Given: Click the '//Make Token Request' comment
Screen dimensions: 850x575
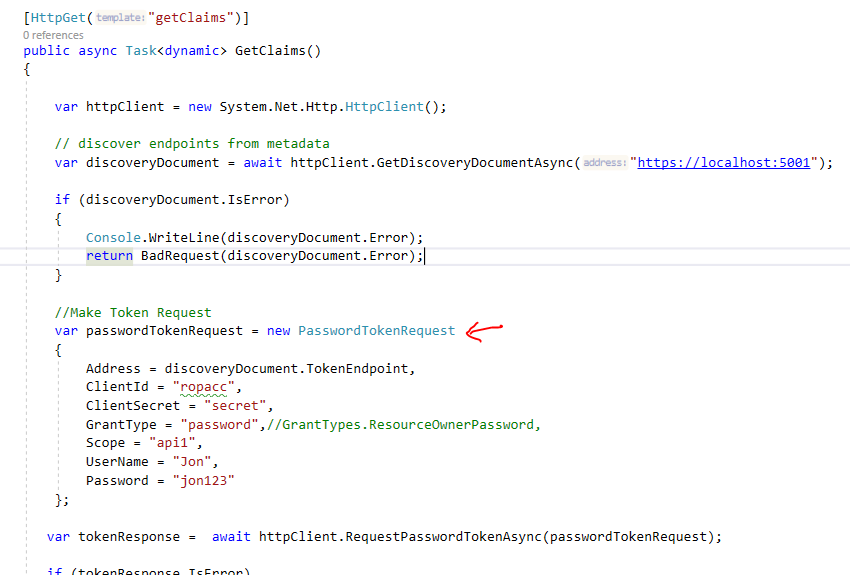Looking at the screenshot, I should [133, 313].
